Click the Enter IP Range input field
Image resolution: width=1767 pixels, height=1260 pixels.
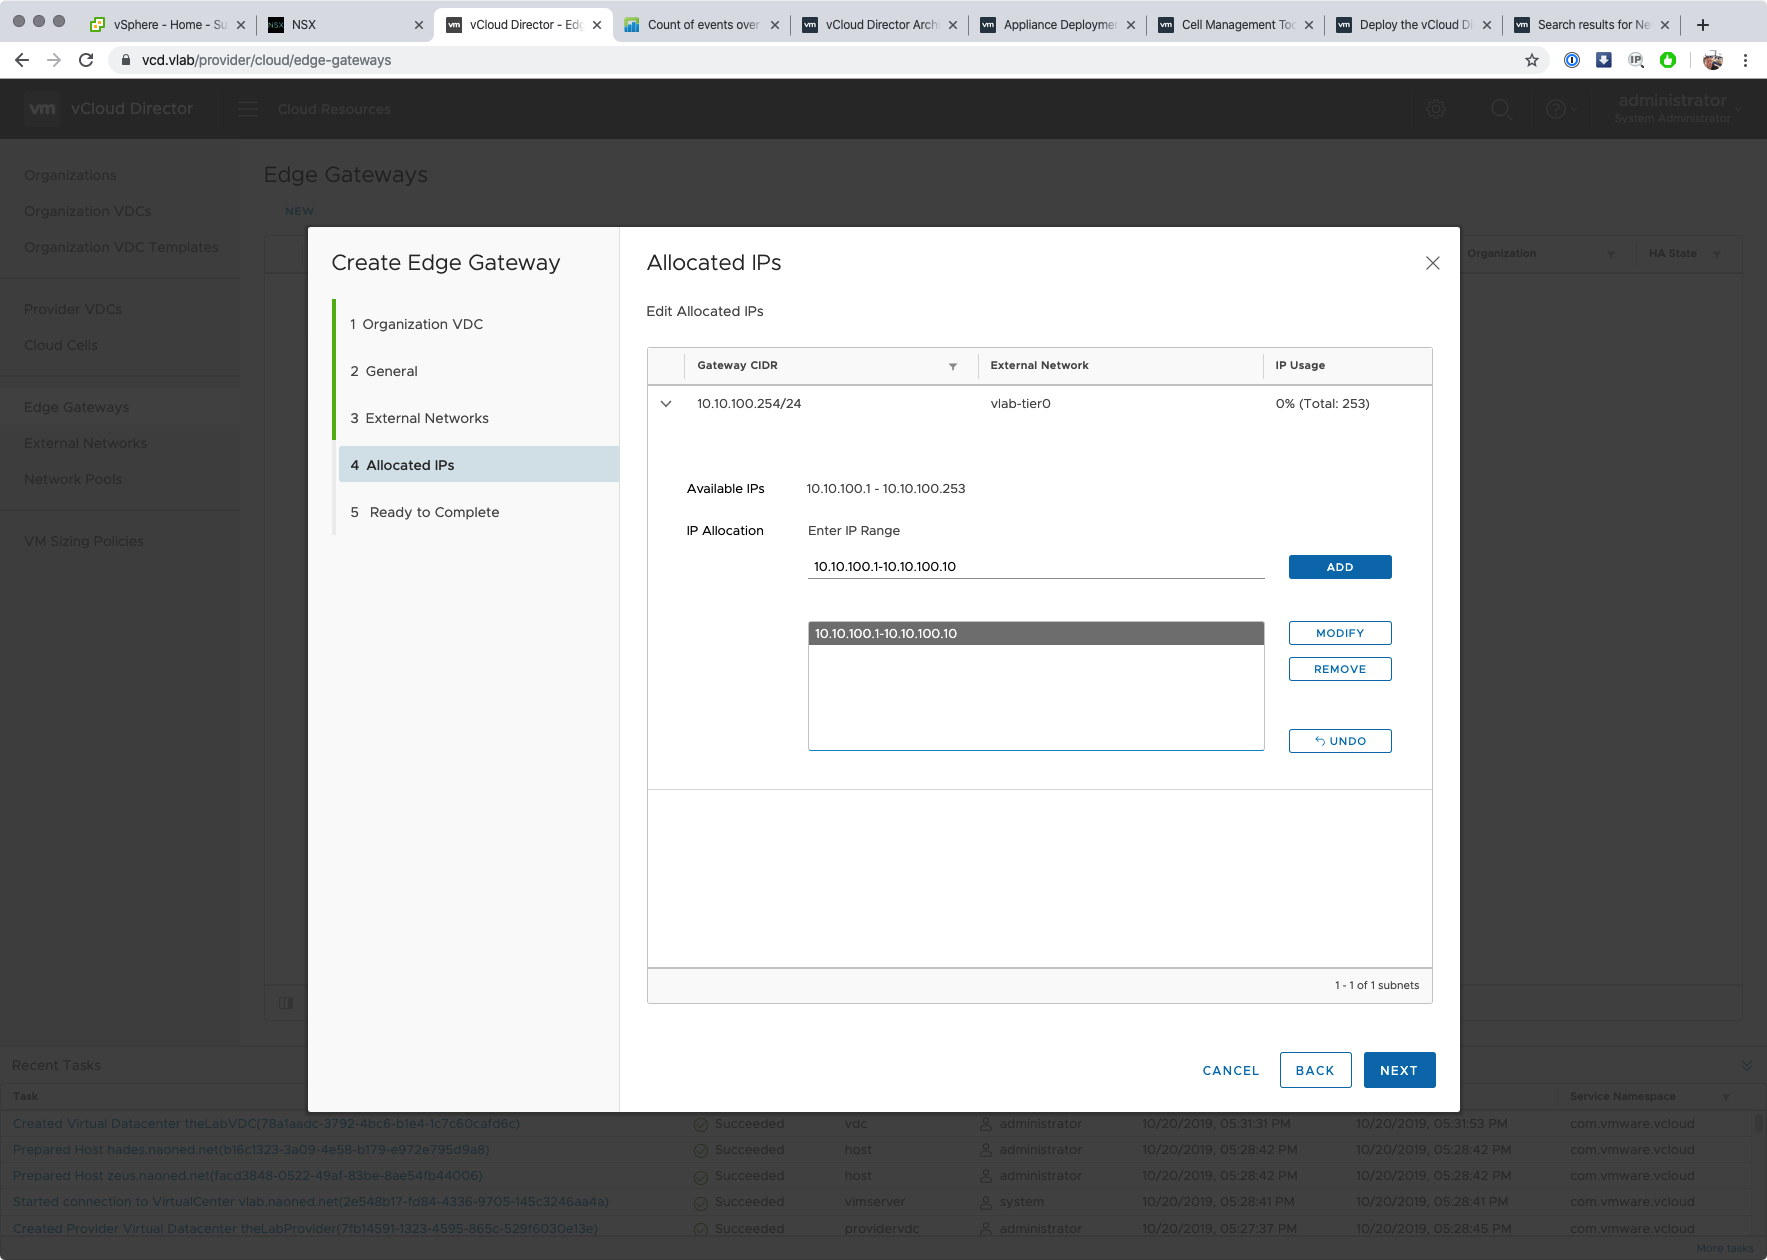(1035, 566)
